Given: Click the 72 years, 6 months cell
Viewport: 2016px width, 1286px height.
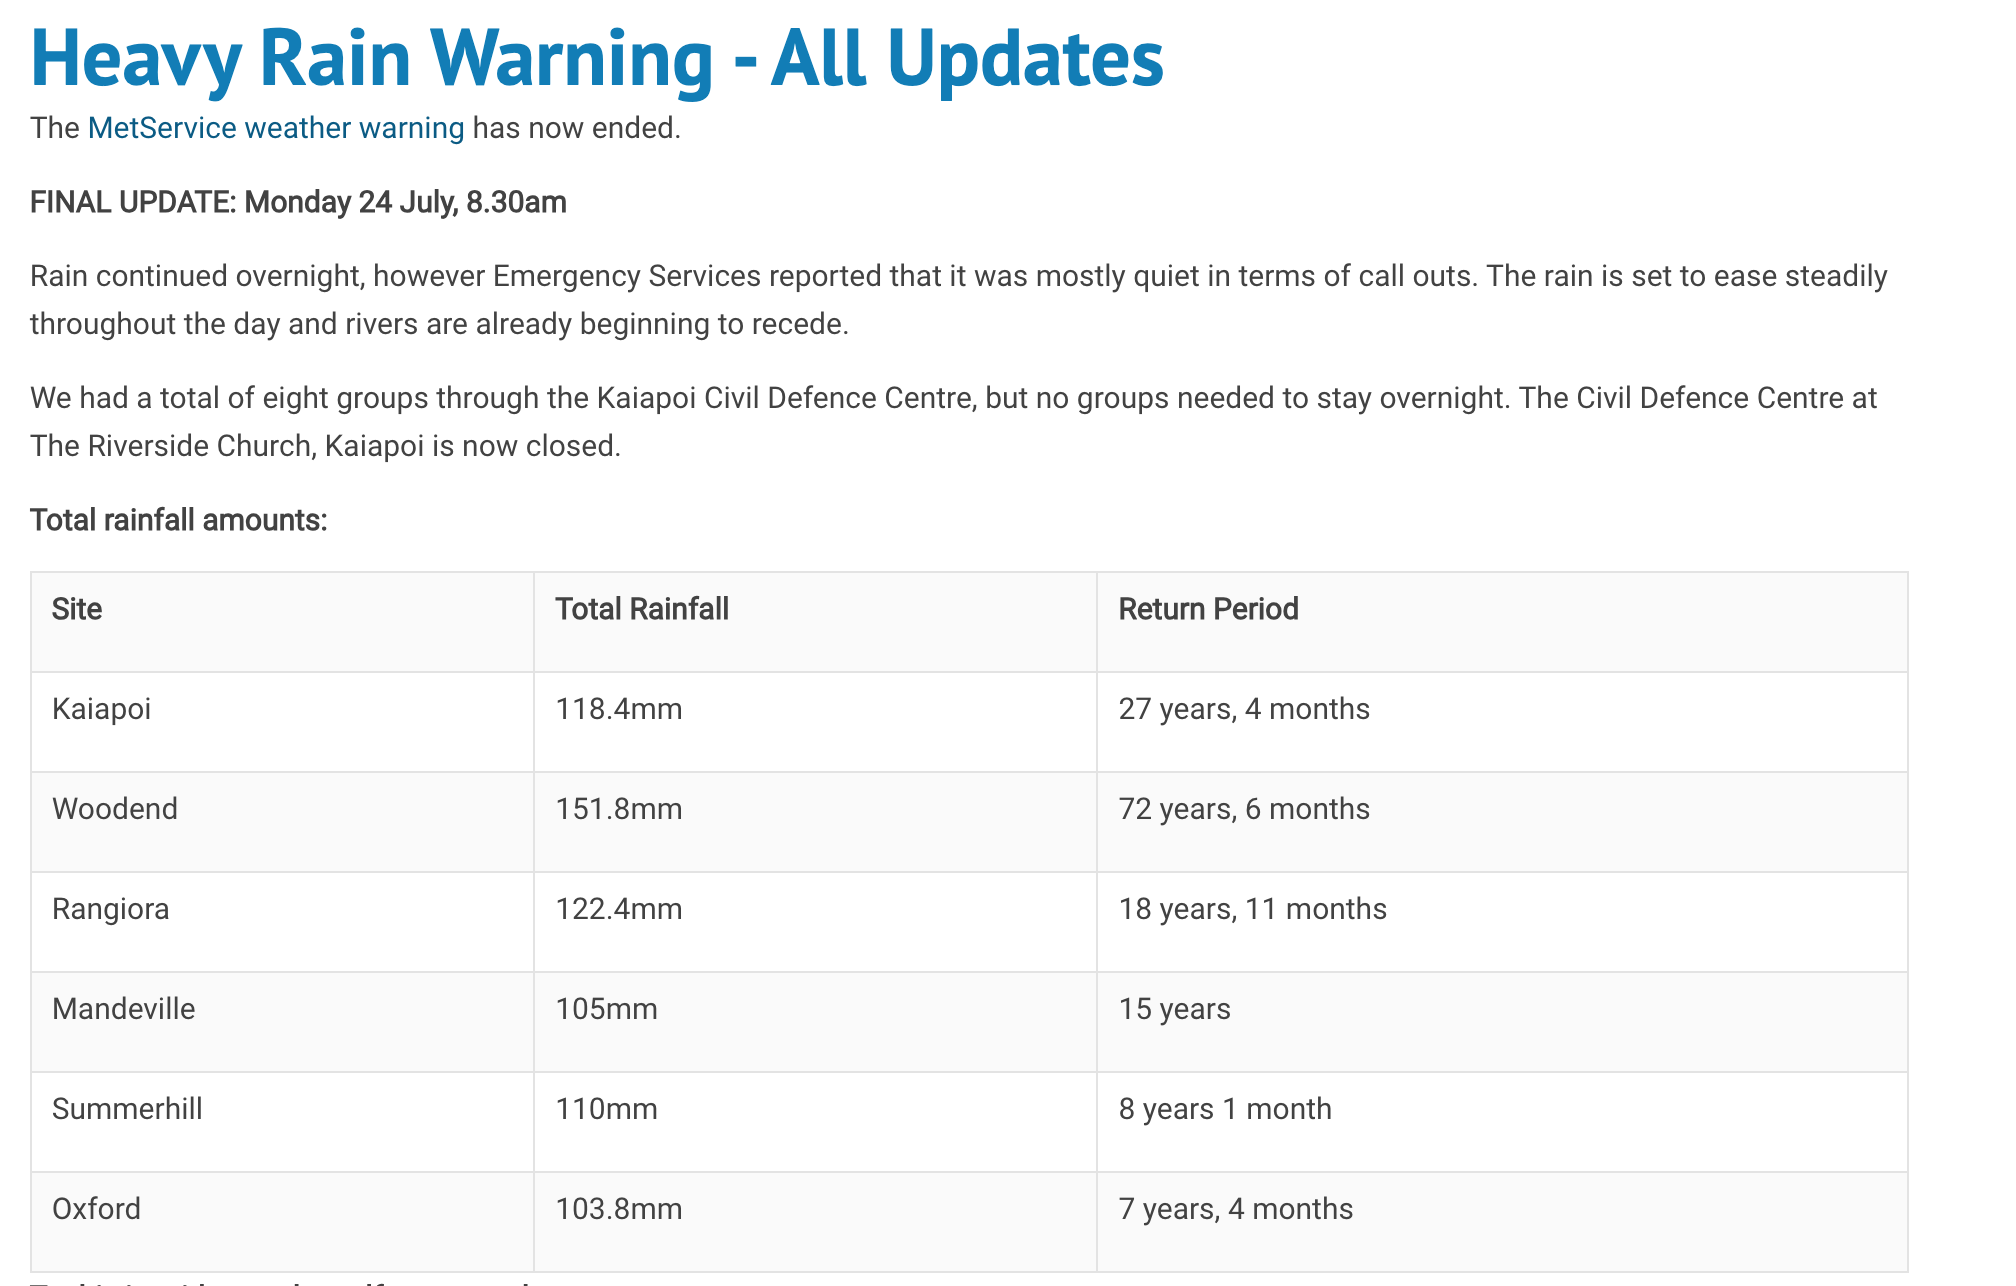Looking at the screenshot, I should pos(1502,822).
